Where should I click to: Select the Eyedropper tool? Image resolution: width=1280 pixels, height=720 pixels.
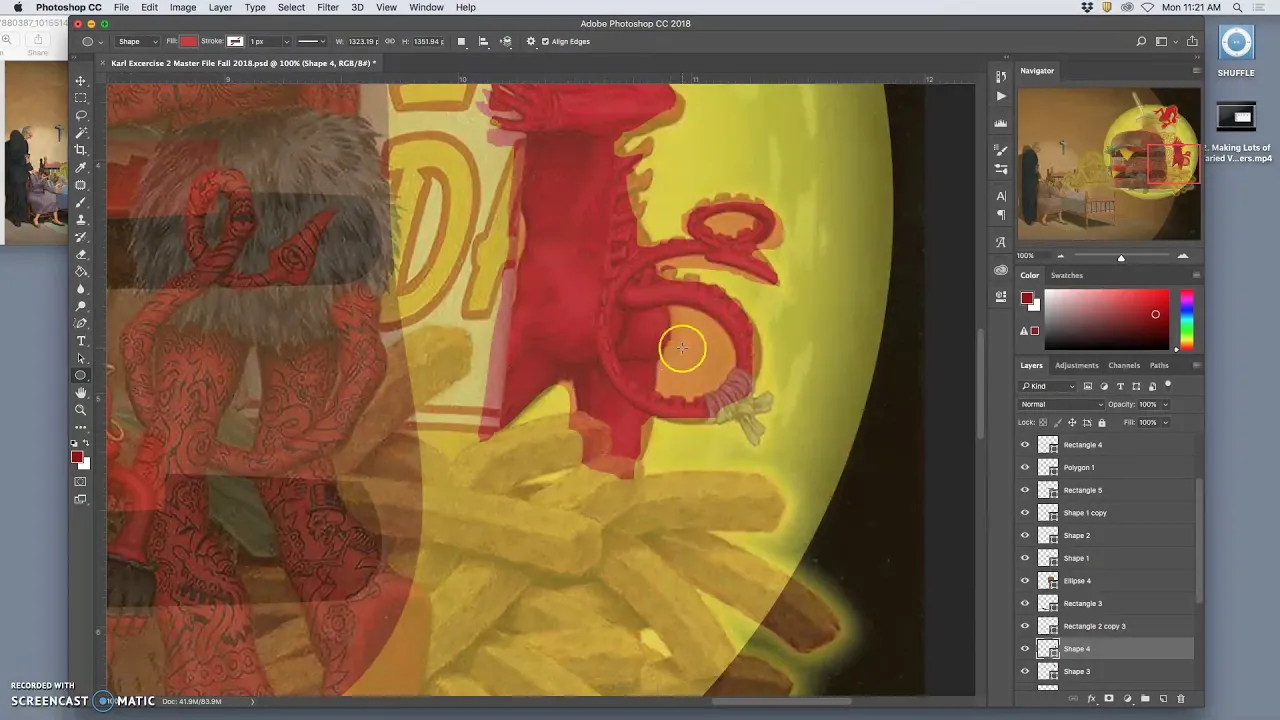click(81, 168)
